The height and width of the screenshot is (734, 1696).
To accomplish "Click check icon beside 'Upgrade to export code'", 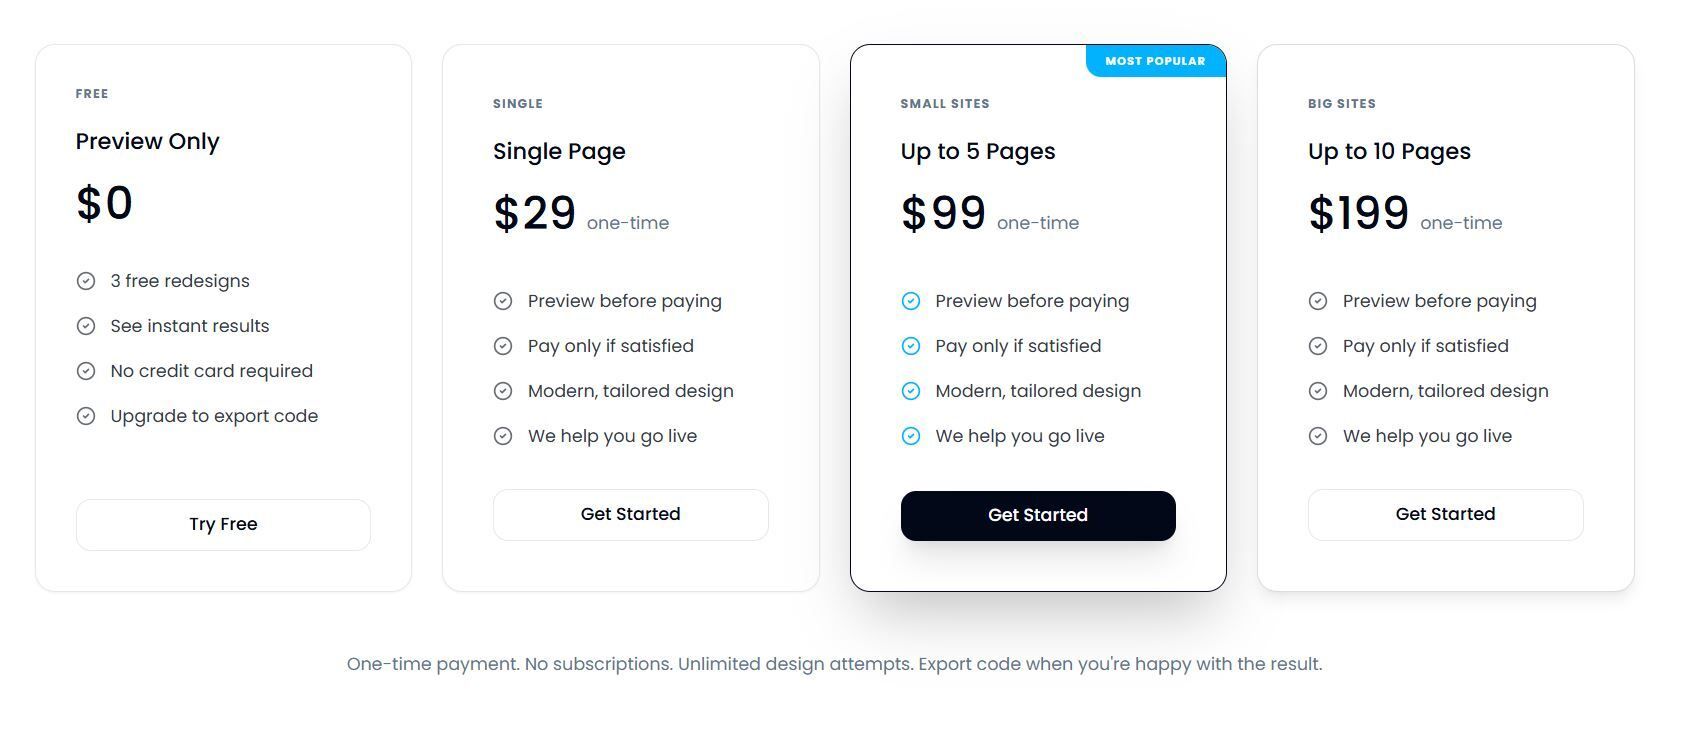I will [86, 416].
